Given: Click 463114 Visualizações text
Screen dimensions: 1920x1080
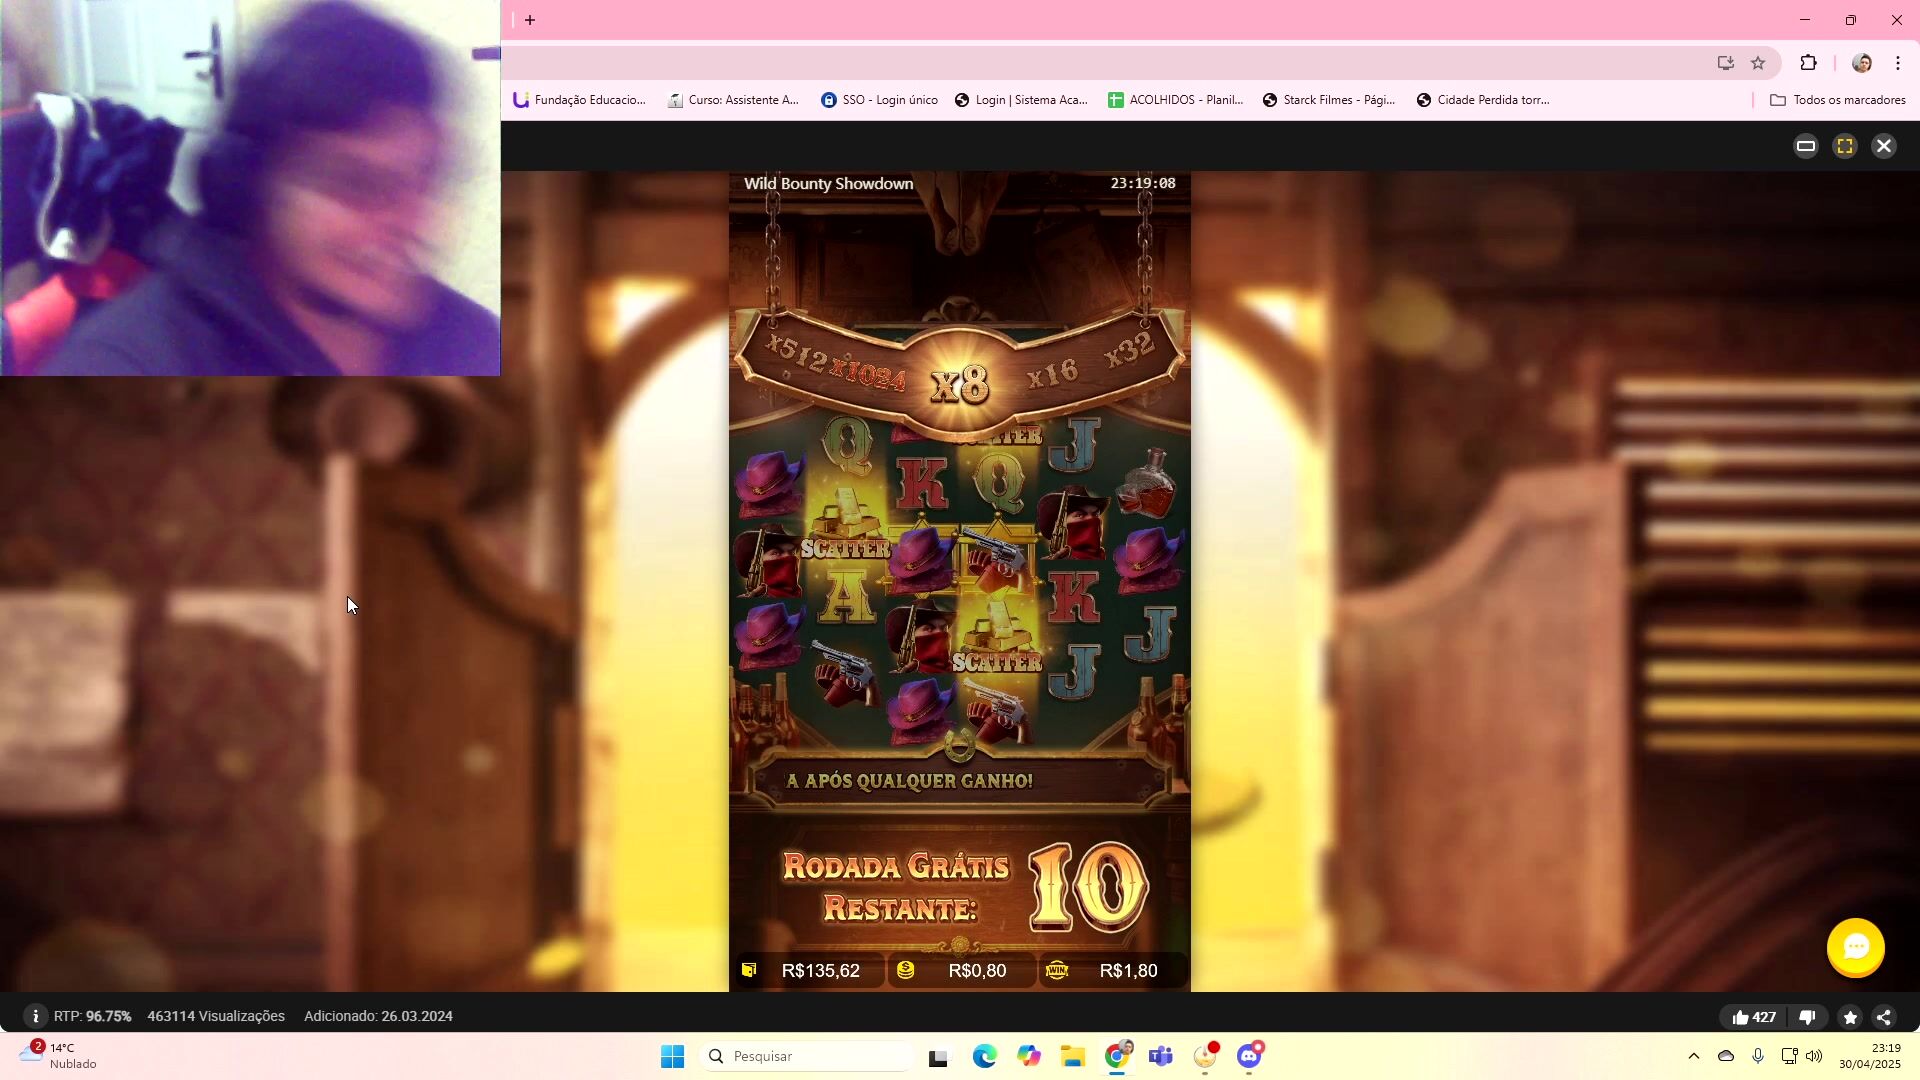Looking at the screenshot, I should [216, 1016].
